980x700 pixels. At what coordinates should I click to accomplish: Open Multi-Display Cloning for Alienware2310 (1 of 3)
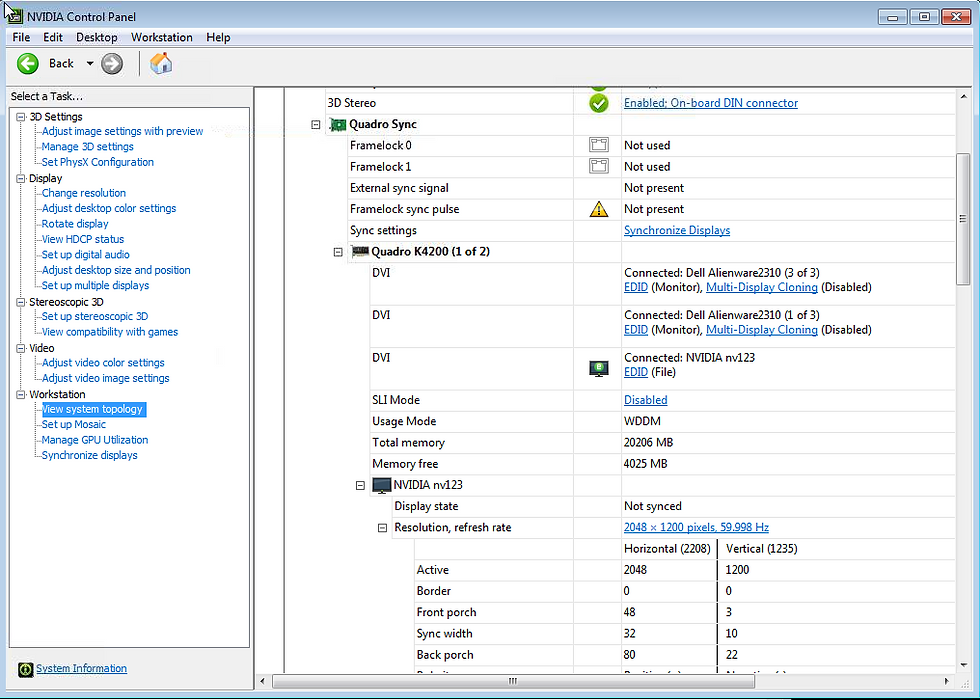click(x=762, y=330)
